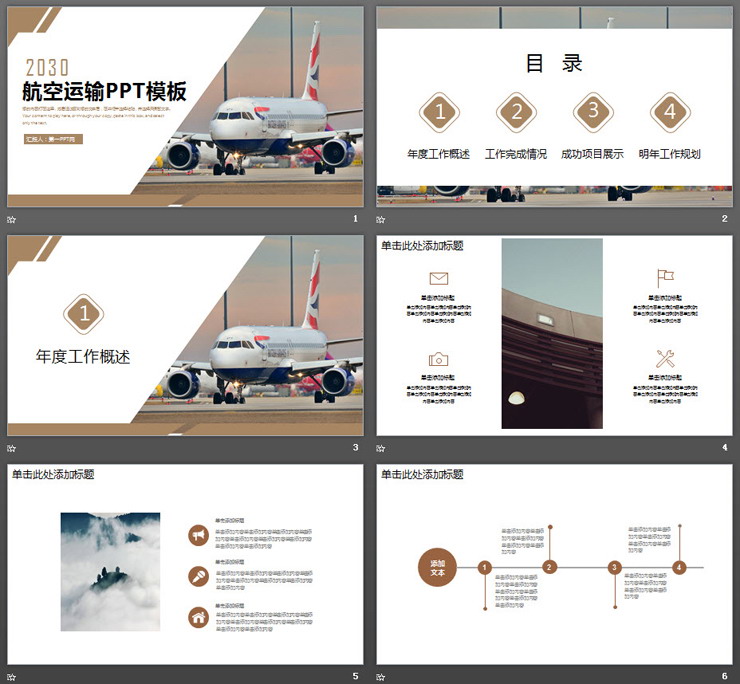
Task: Click the wrench tools icon in slide 4
Action: pos(665,358)
